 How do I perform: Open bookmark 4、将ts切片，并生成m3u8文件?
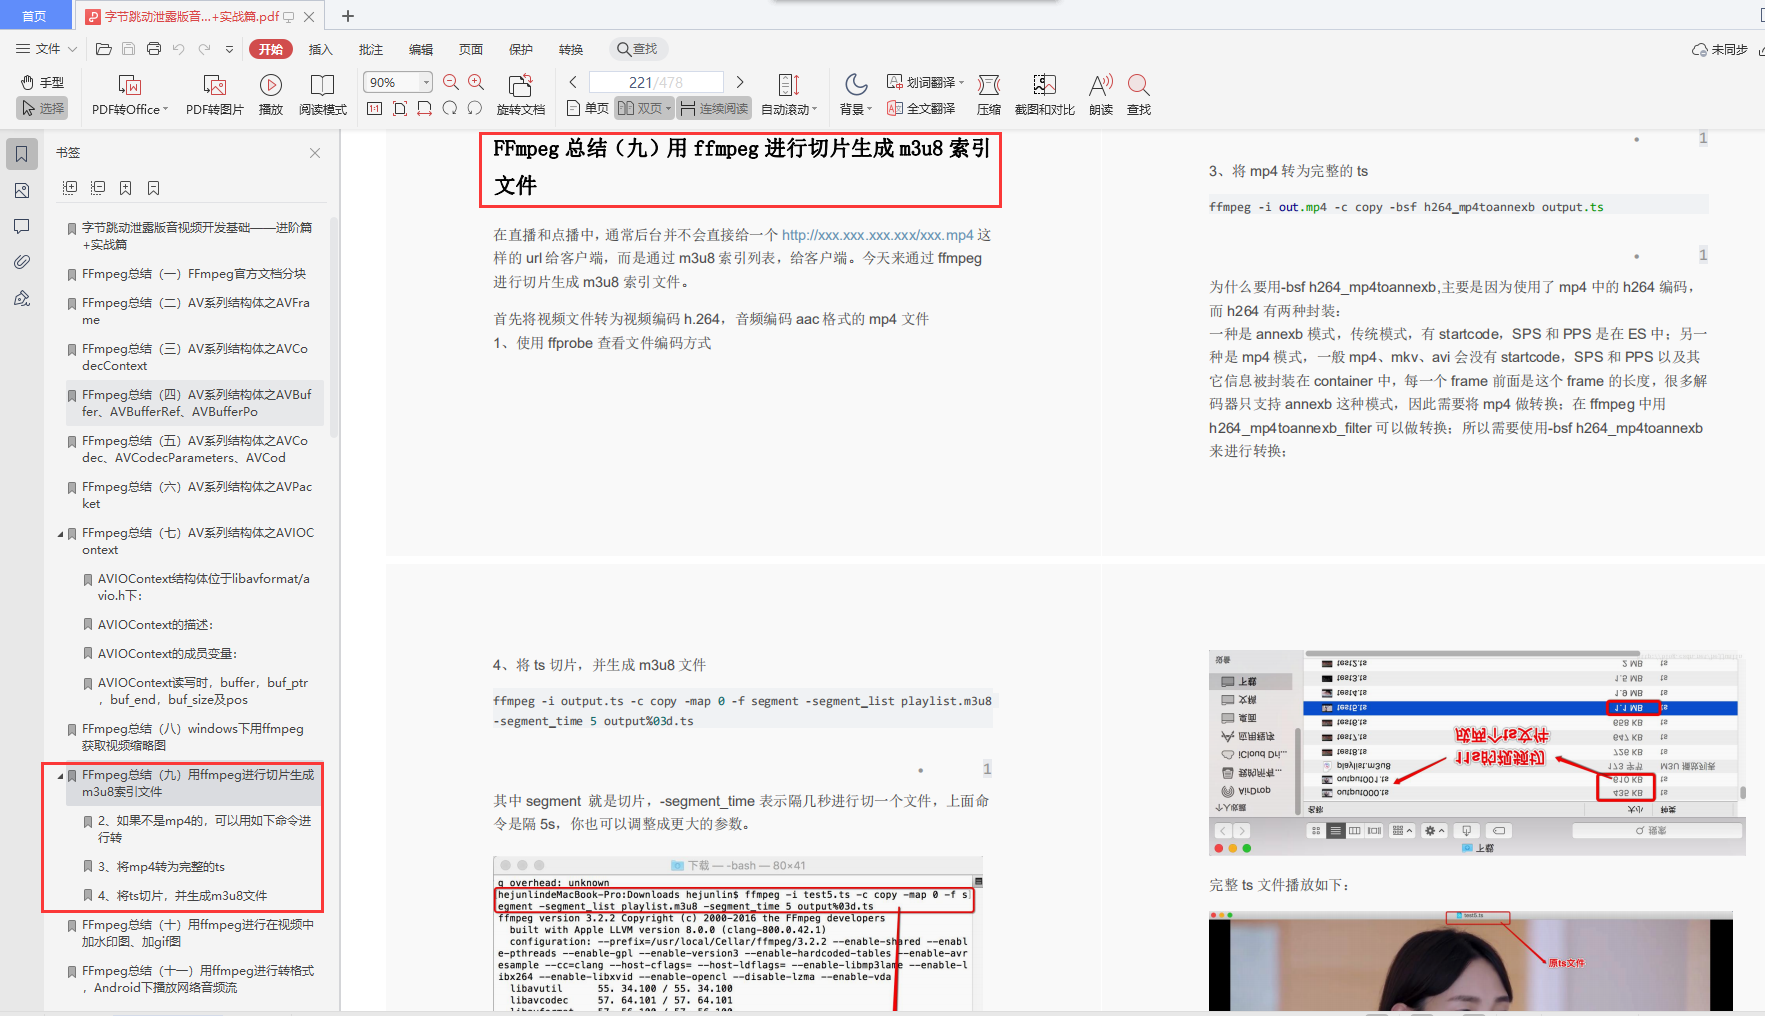pos(182,895)
